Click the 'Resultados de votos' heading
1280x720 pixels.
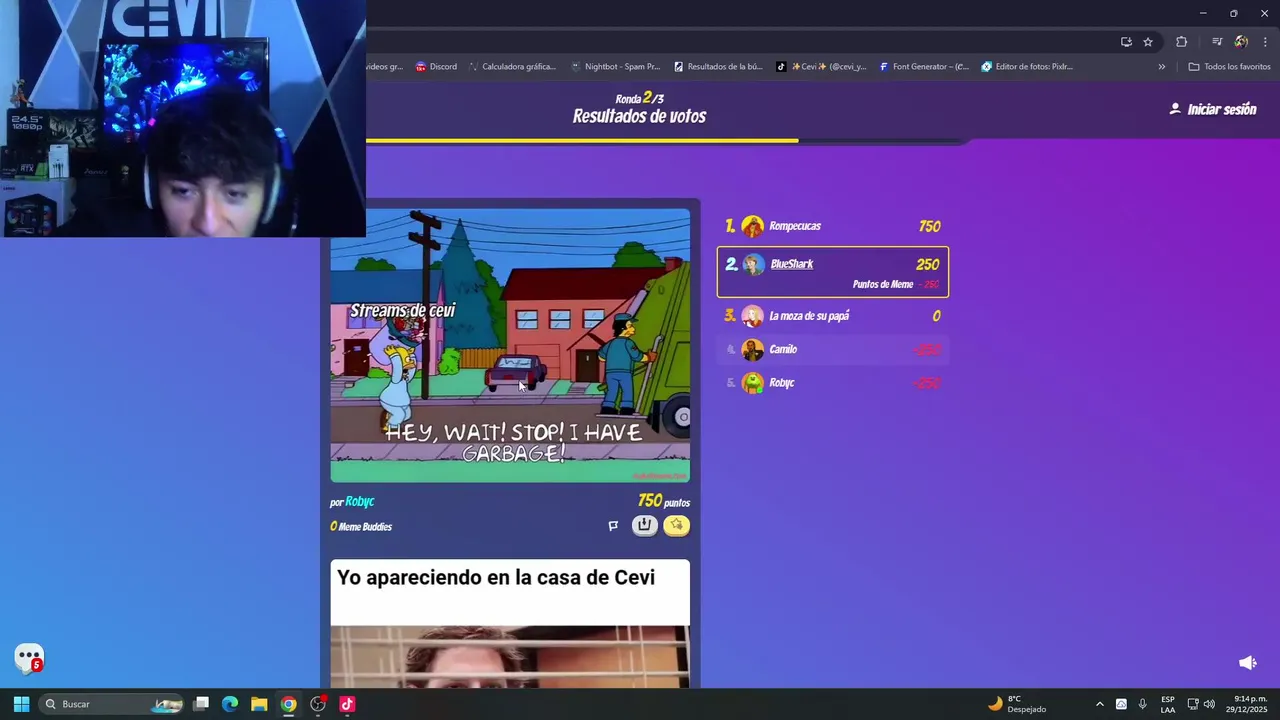coord(639,117)
